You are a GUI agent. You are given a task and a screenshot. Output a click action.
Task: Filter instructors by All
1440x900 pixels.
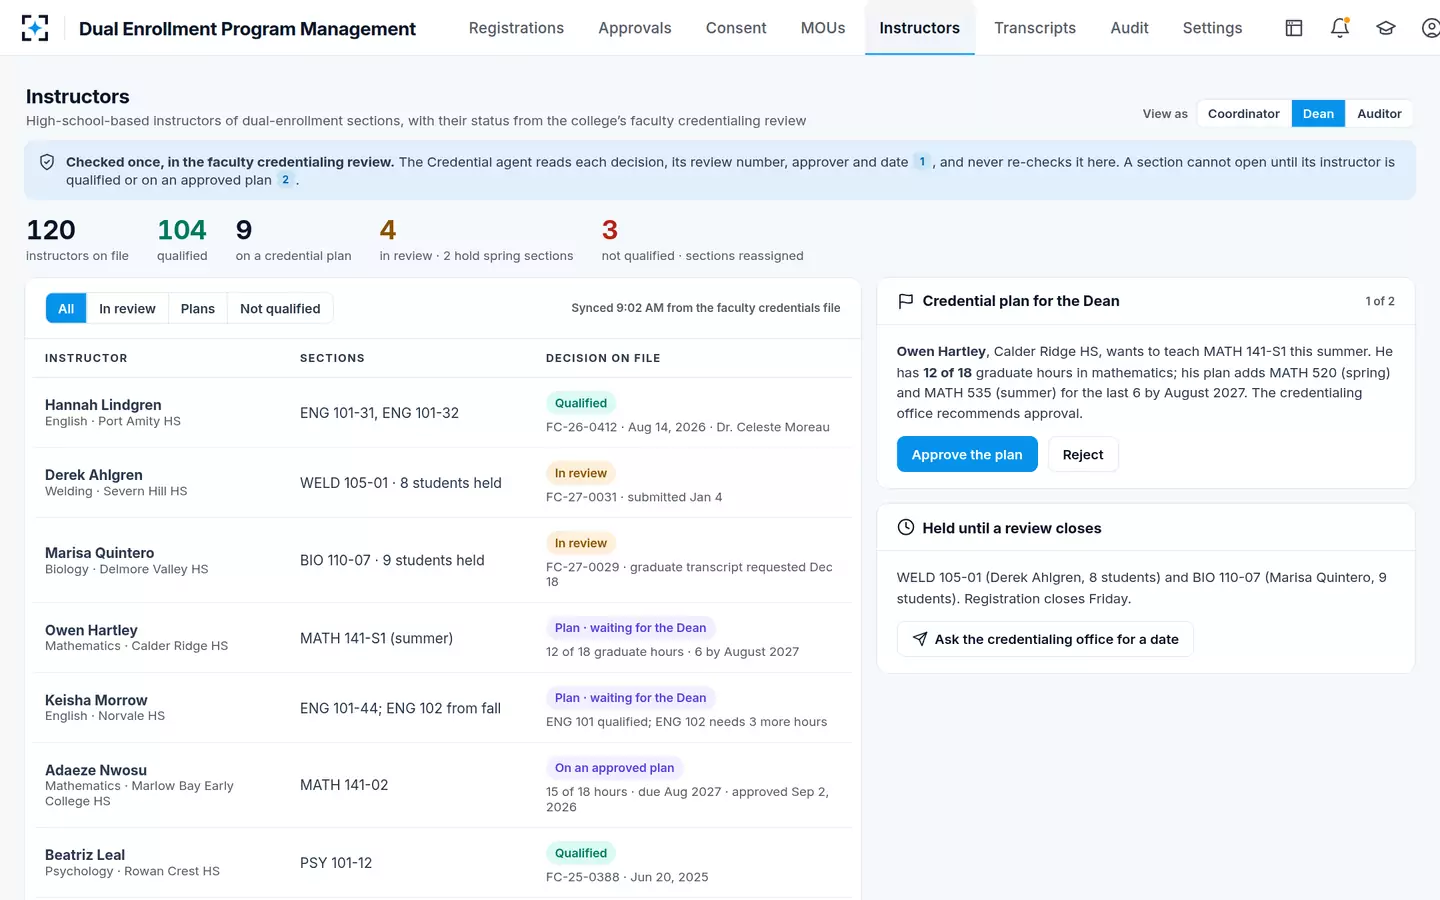[x=66, y=308]
